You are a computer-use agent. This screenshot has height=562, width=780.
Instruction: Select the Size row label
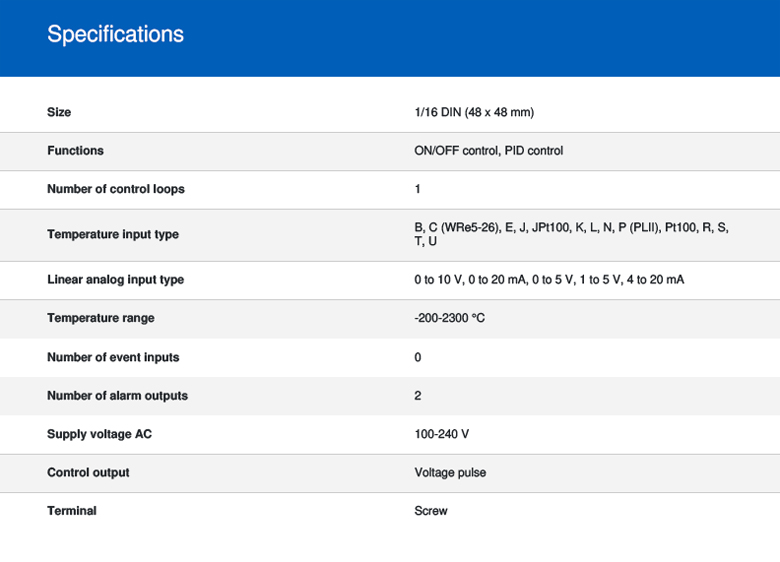[59, 112]
